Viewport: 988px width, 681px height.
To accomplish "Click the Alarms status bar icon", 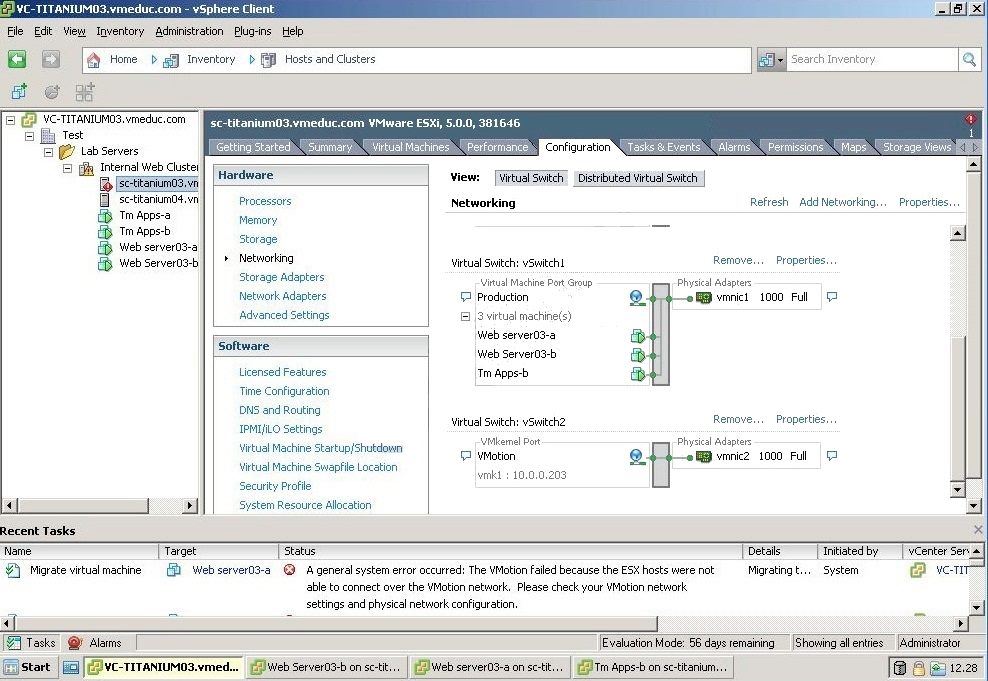I will coord(75,643).
